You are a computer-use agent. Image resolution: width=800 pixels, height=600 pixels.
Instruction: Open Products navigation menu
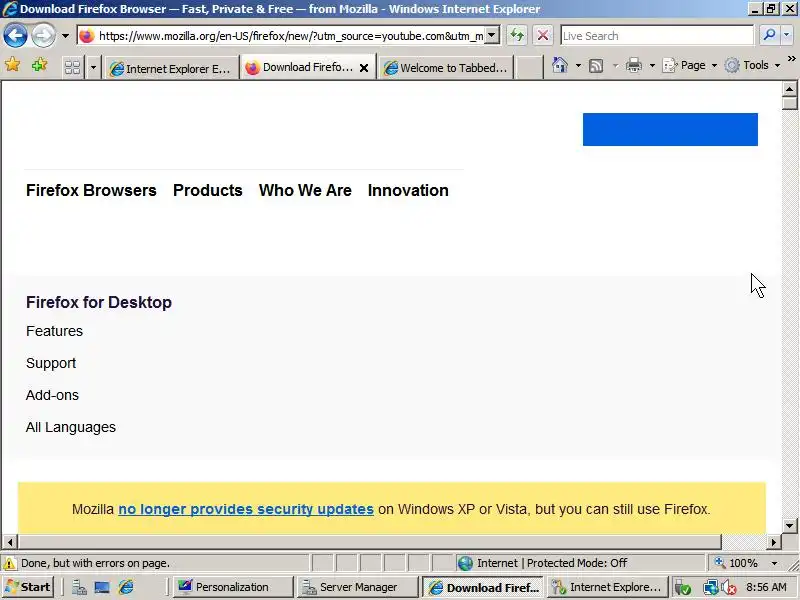(x=208, y=190)
